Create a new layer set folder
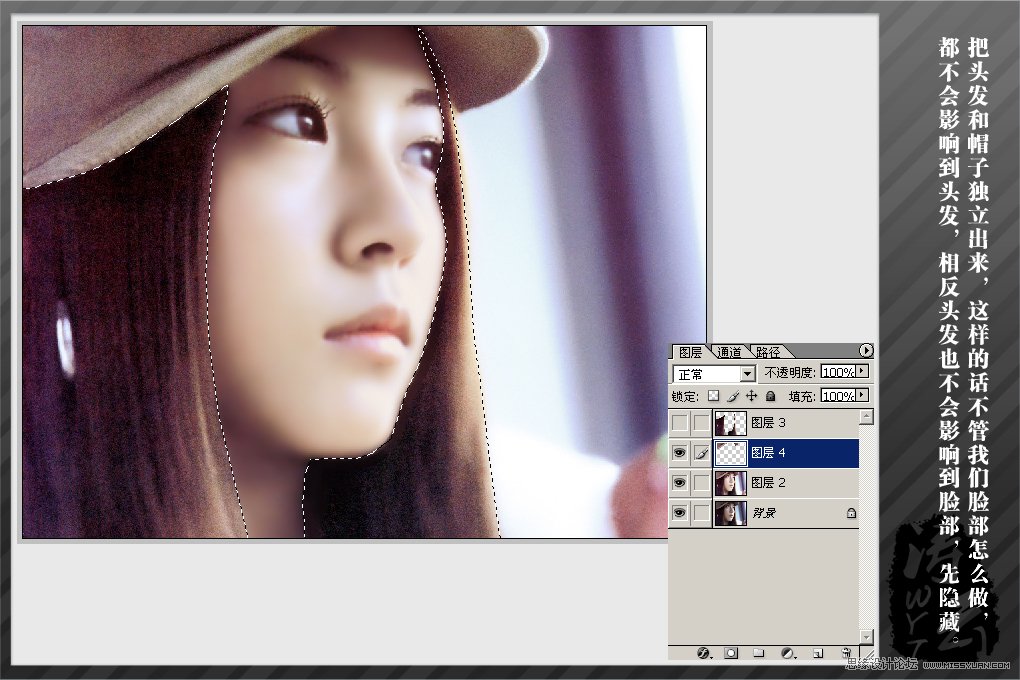Screen dimensions: 1020x680 point(759,652)
